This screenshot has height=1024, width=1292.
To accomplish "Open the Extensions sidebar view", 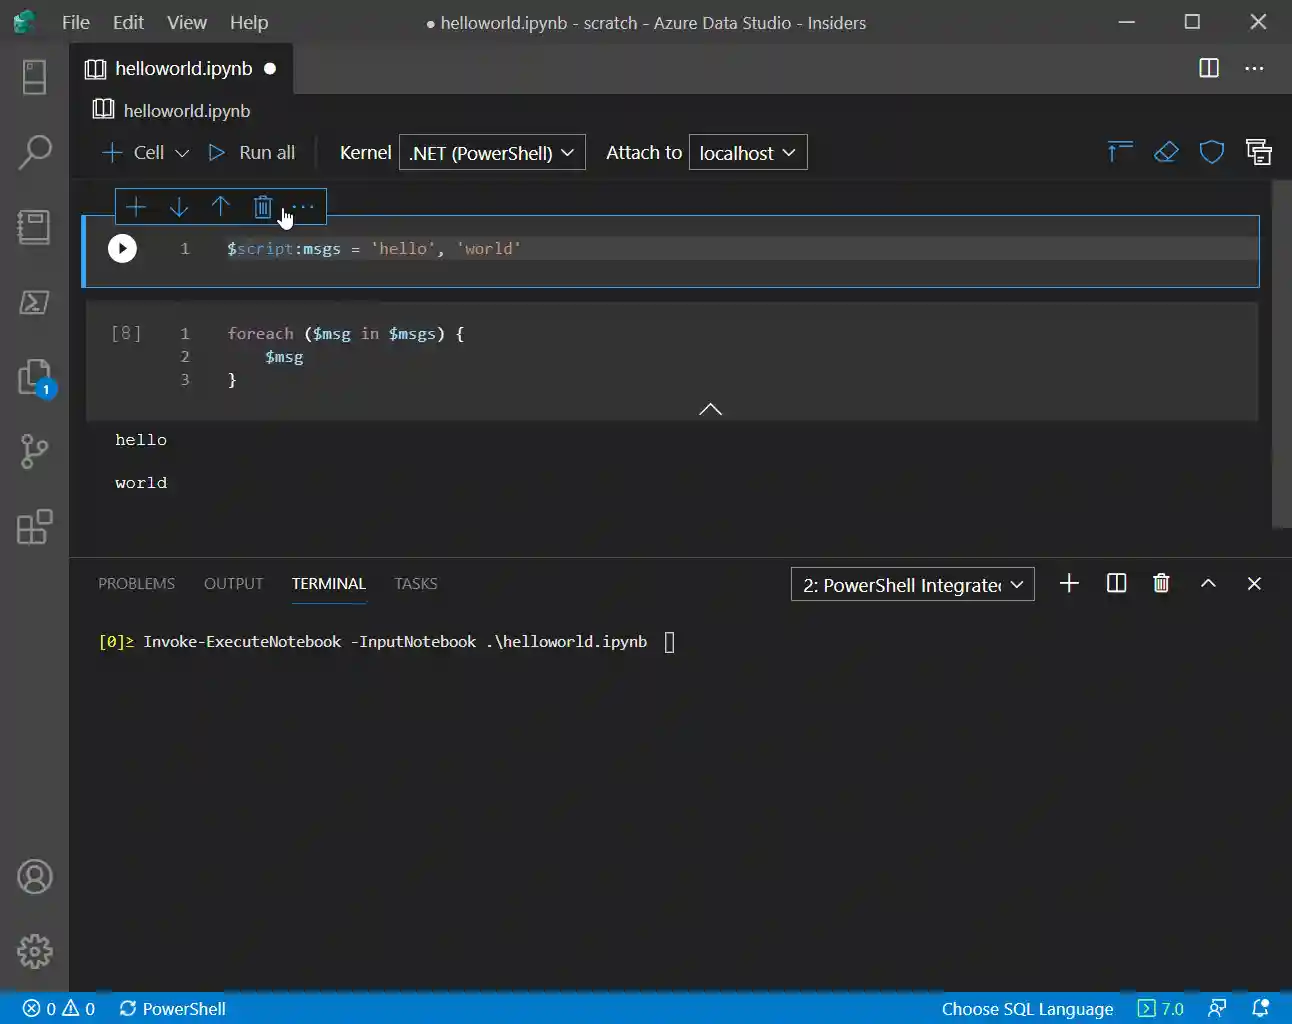I will click(34, 527).
